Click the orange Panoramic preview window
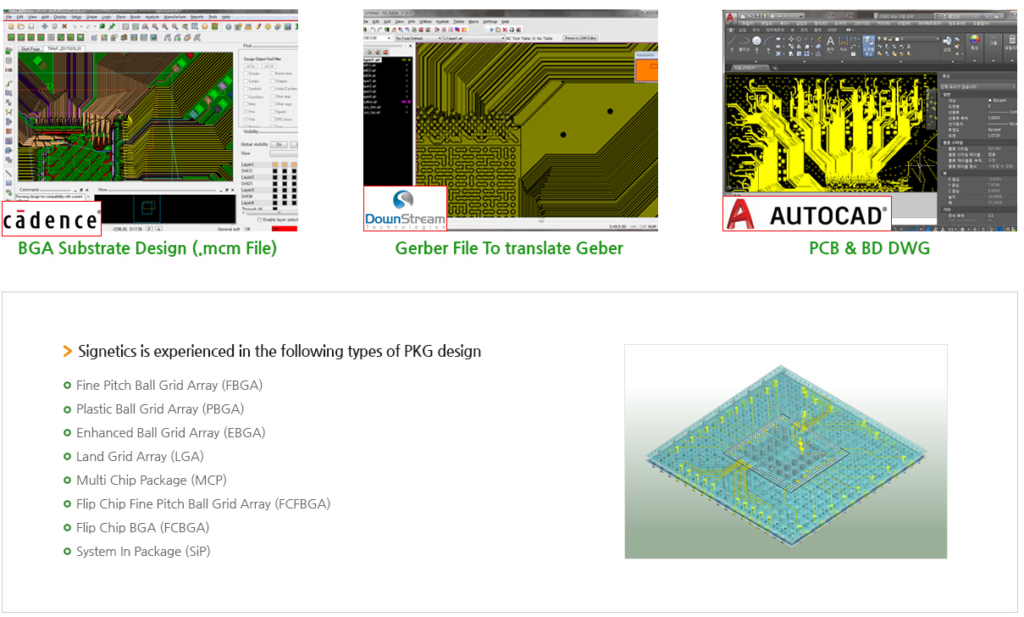The image size is (1024, 617). (x=647, y=69)
